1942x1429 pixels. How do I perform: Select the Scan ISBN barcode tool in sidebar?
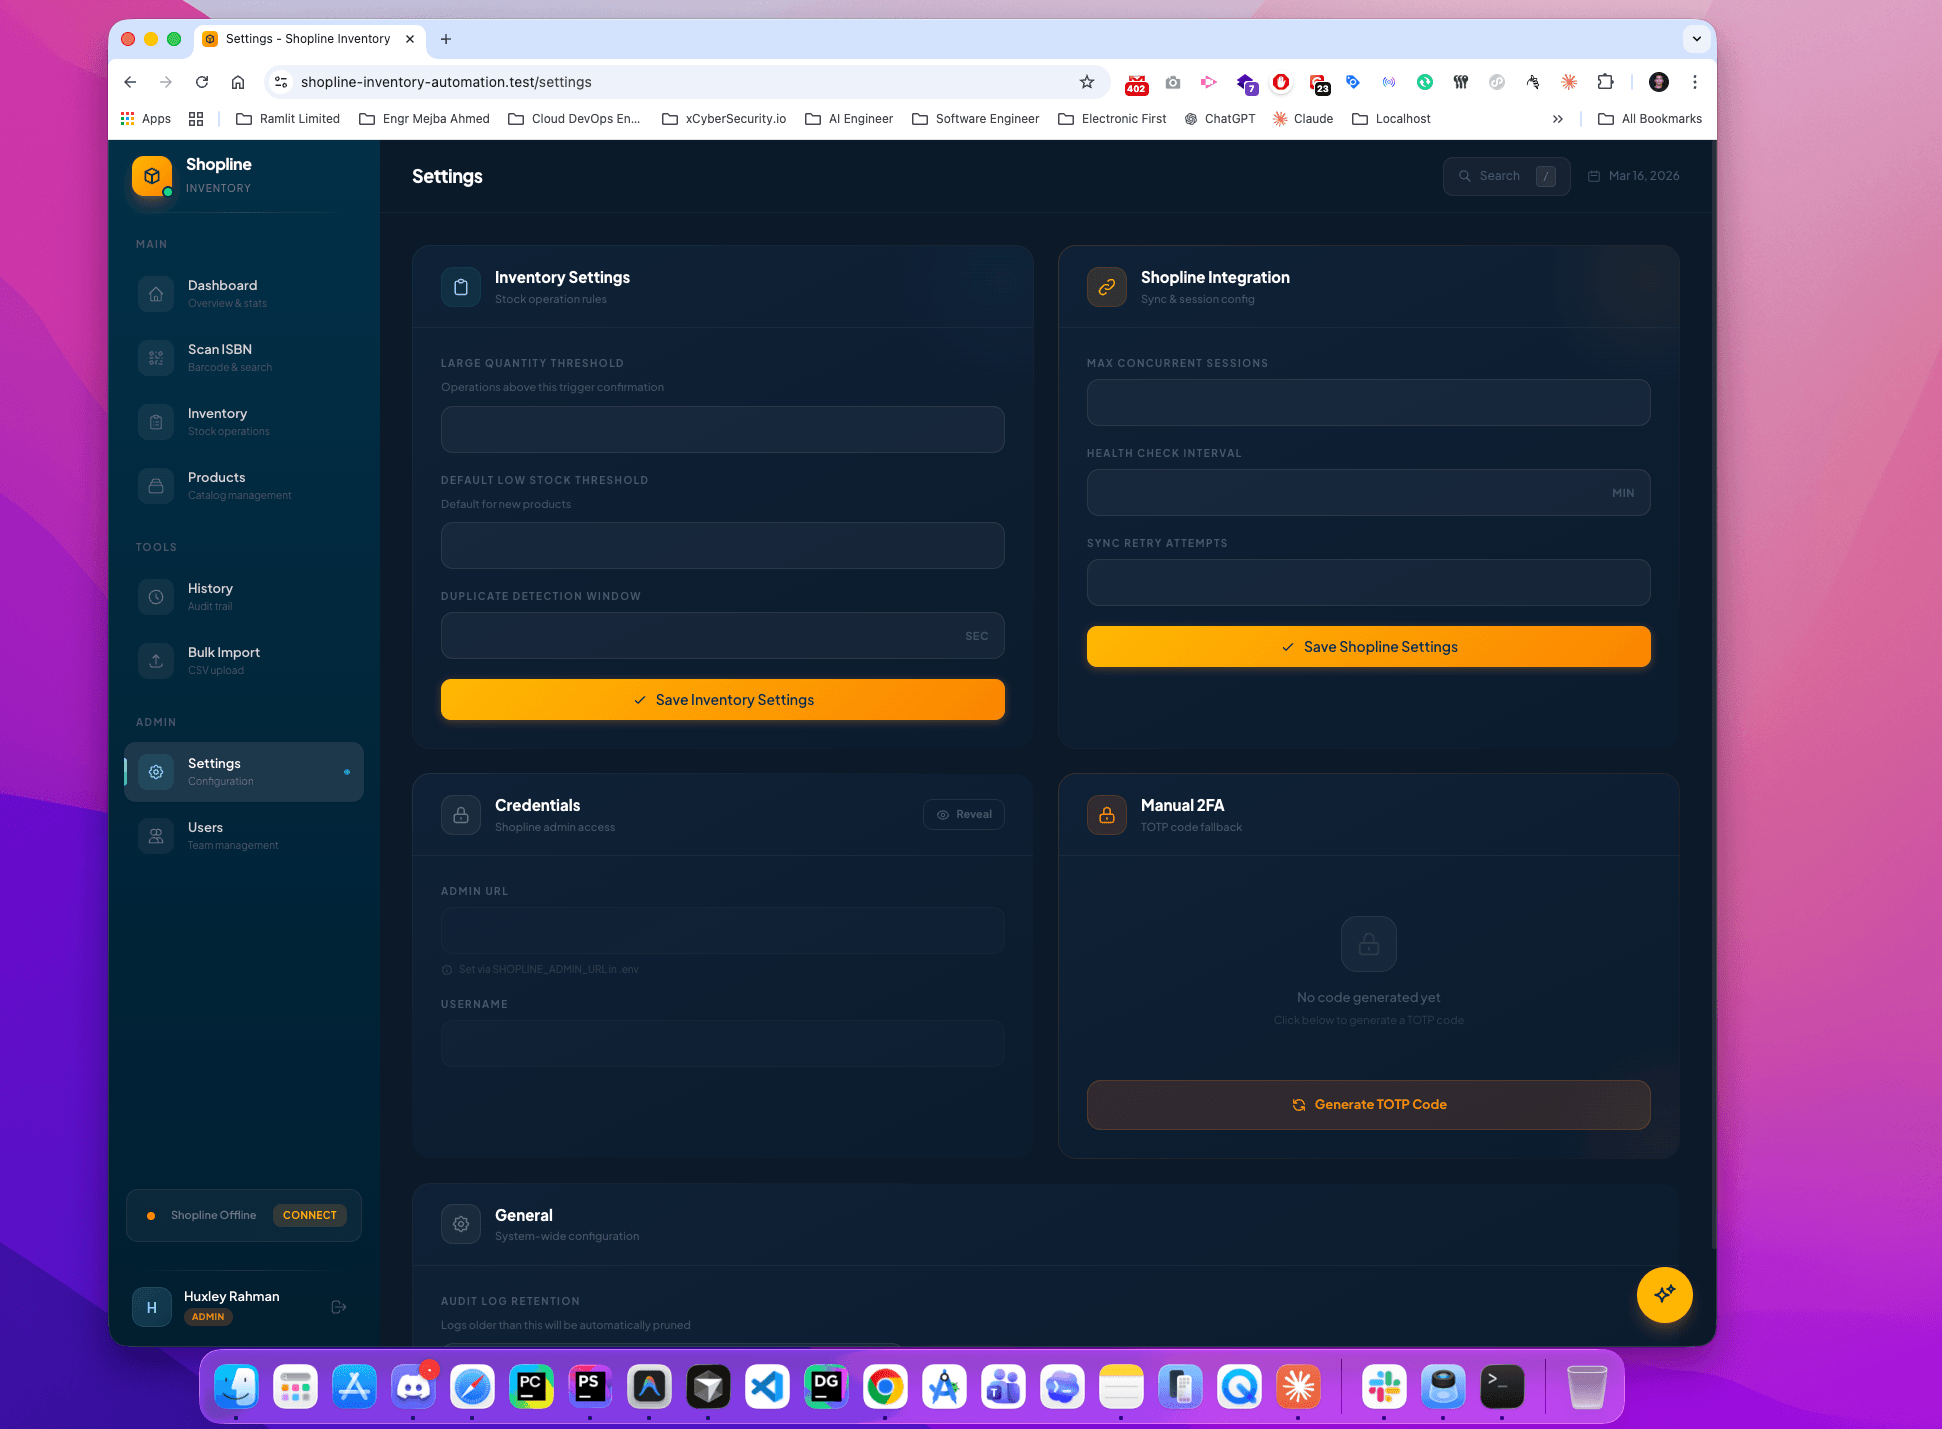pos(220,357)
